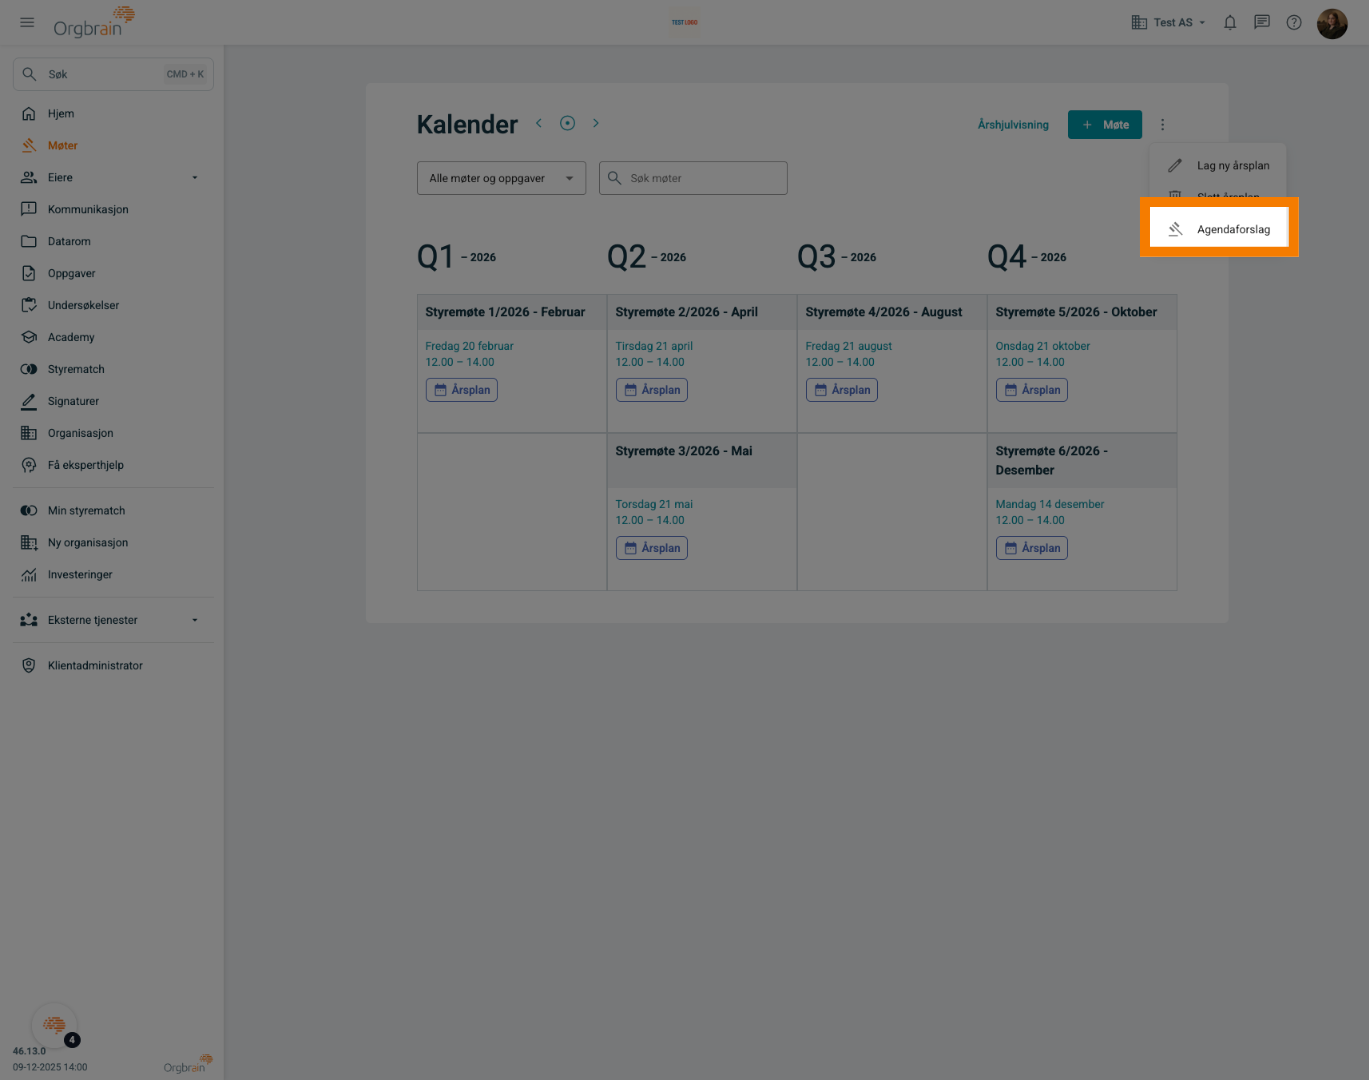Click Årsplan button for Styremøte 3/2026
Viewport: 1369px width, 1080px height.
(x=652, y=548)
